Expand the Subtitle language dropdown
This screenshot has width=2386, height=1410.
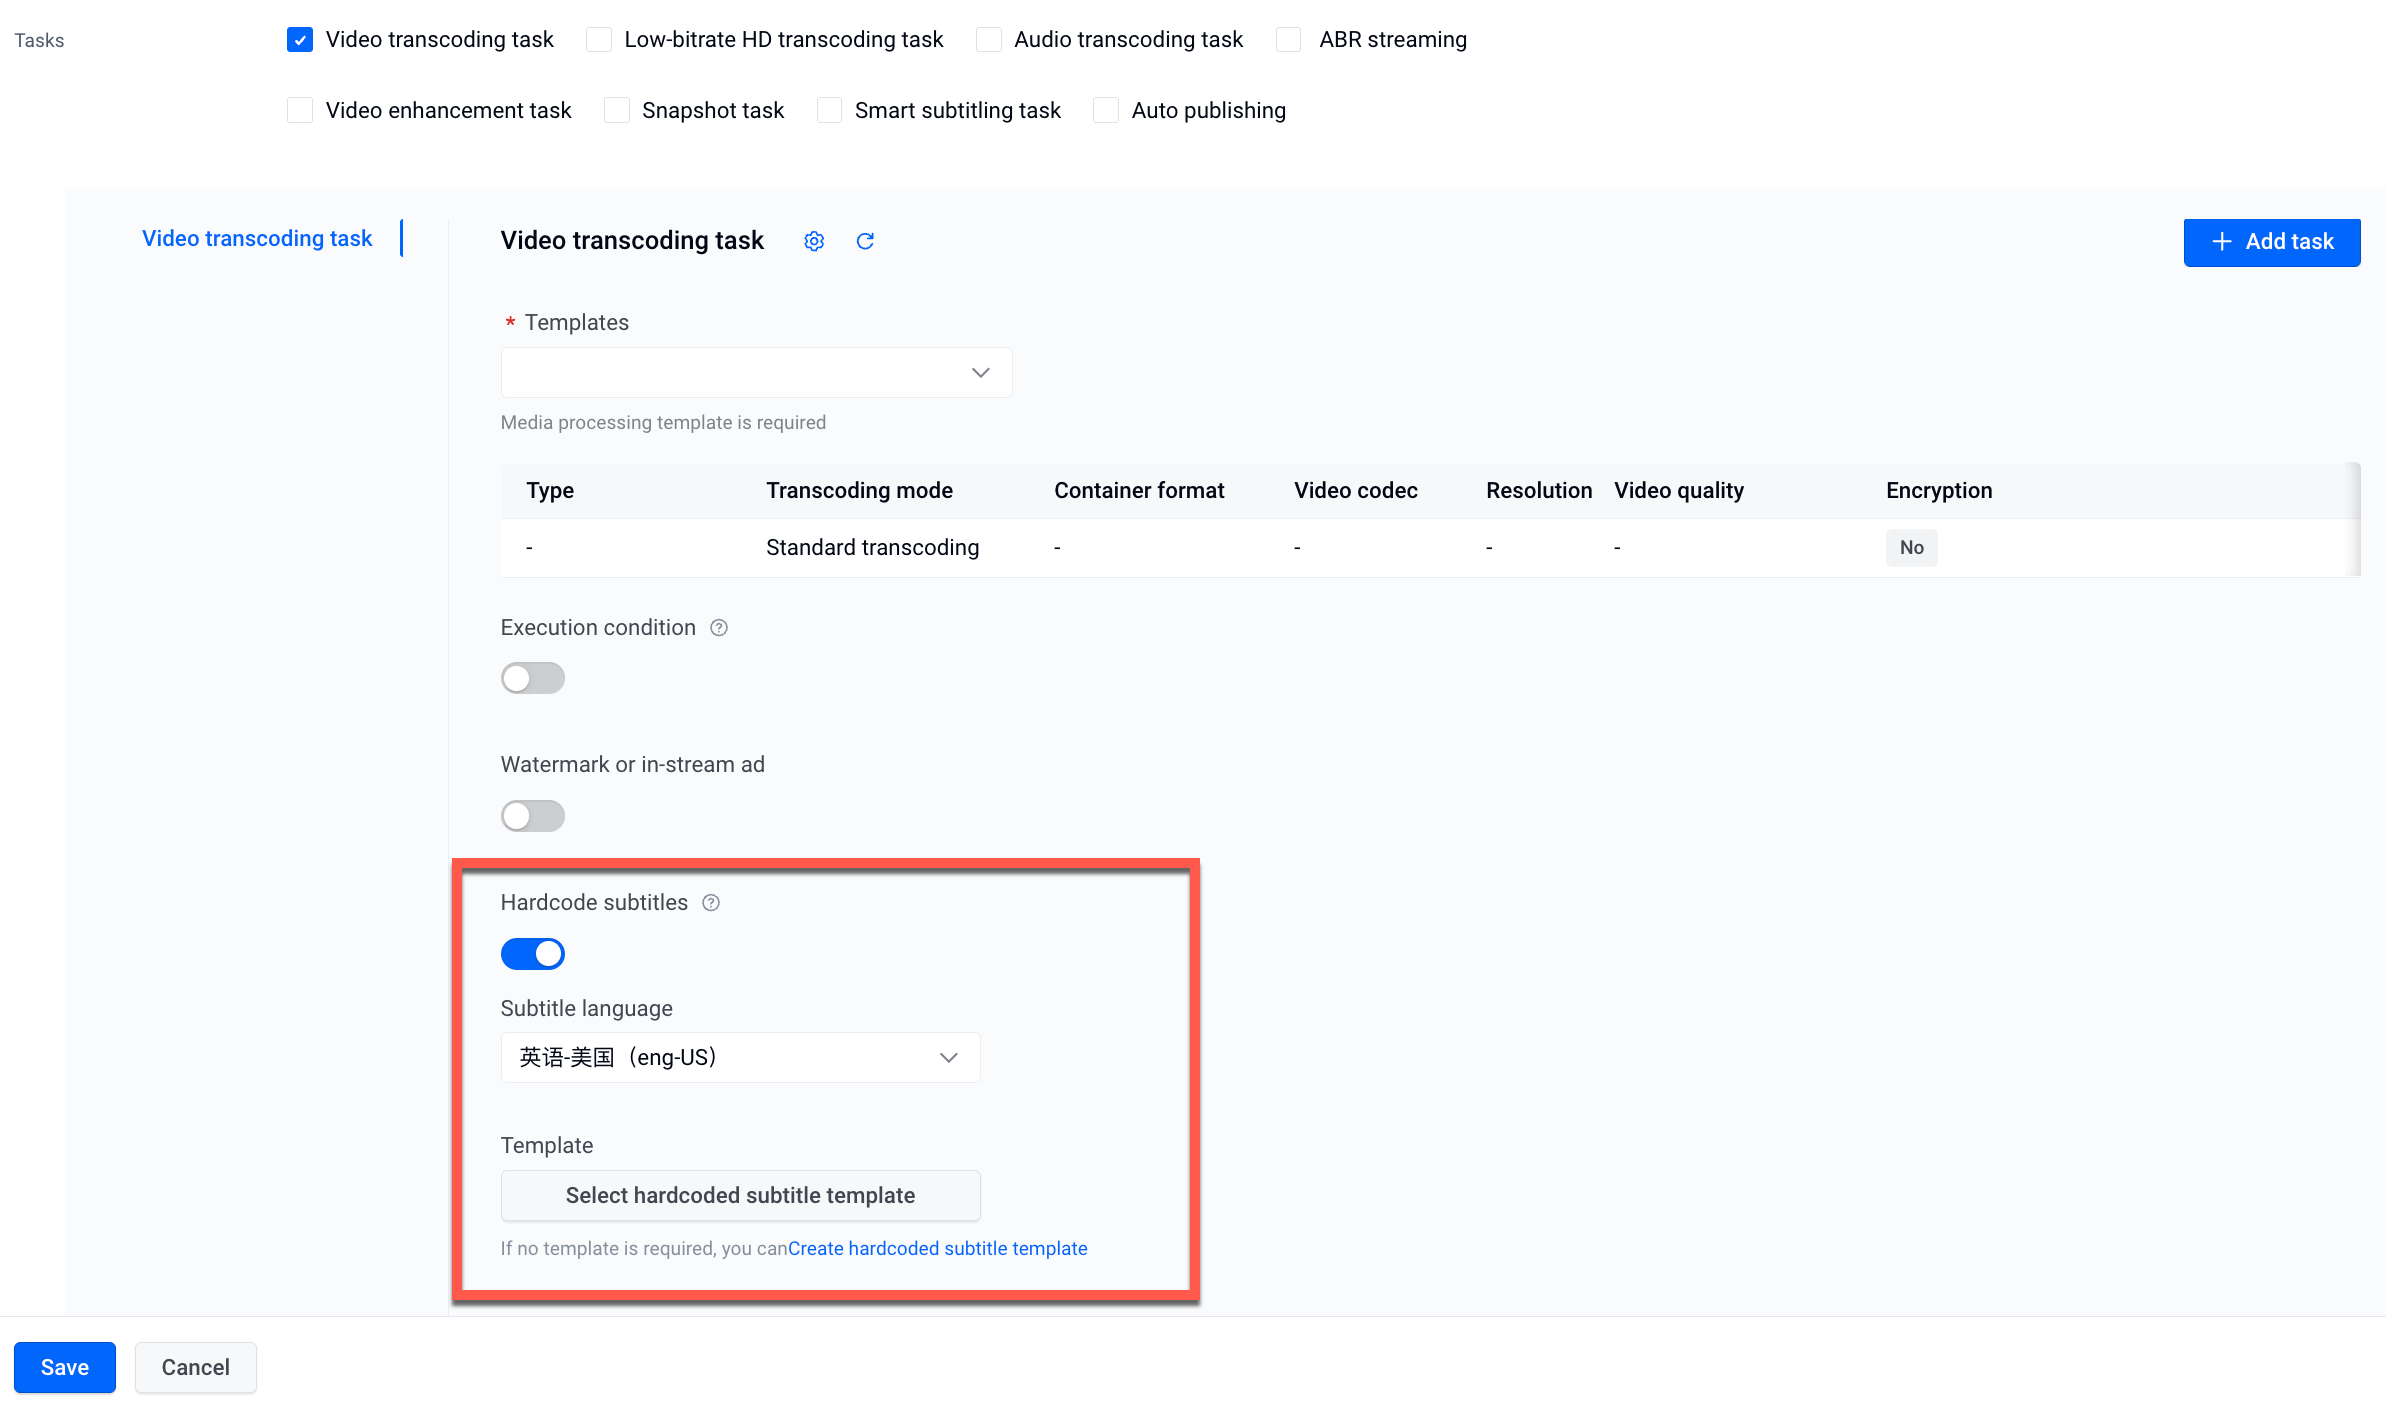[740, 1058]
